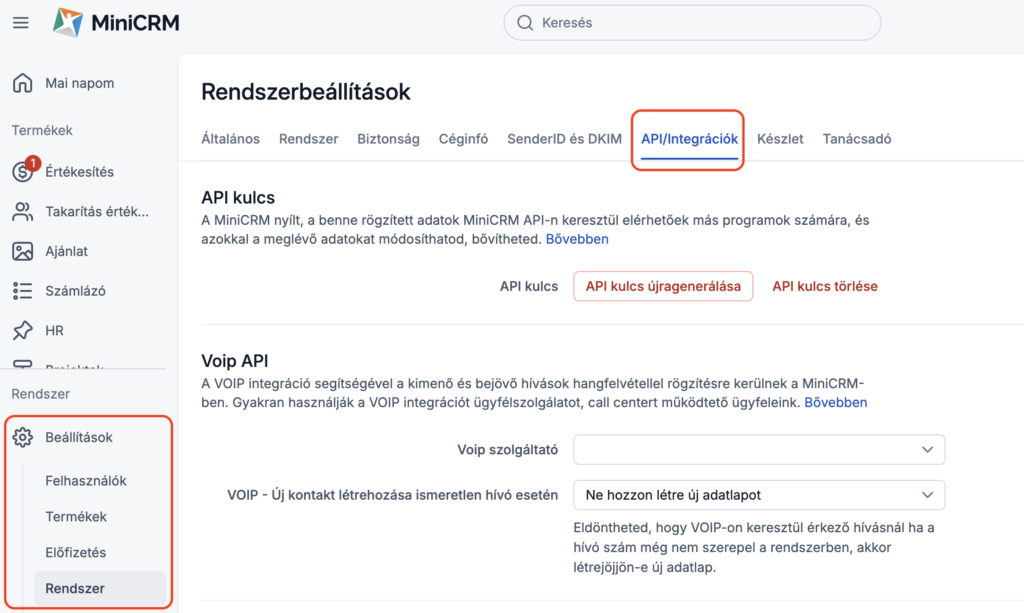
Task: Open the Értékesítés sales icon
Action: 23,172
